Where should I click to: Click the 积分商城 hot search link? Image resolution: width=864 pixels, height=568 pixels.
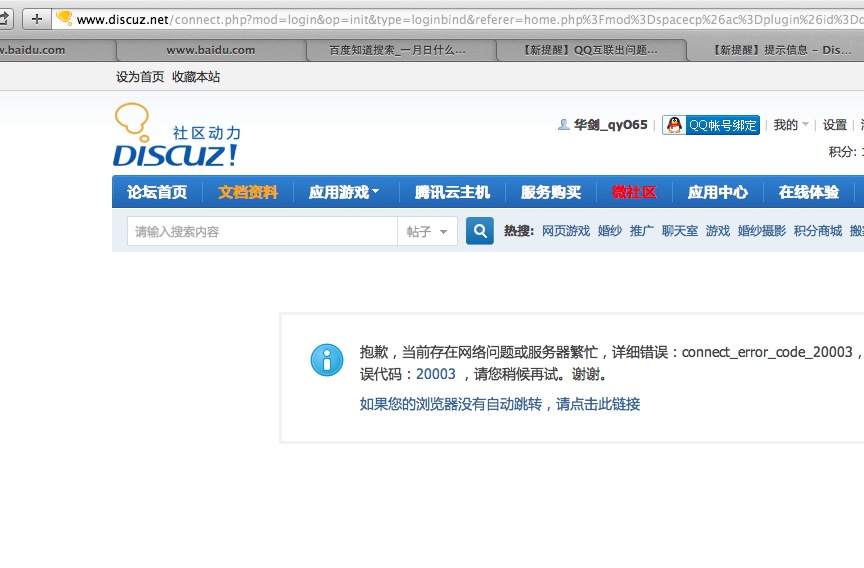(818, 231)
